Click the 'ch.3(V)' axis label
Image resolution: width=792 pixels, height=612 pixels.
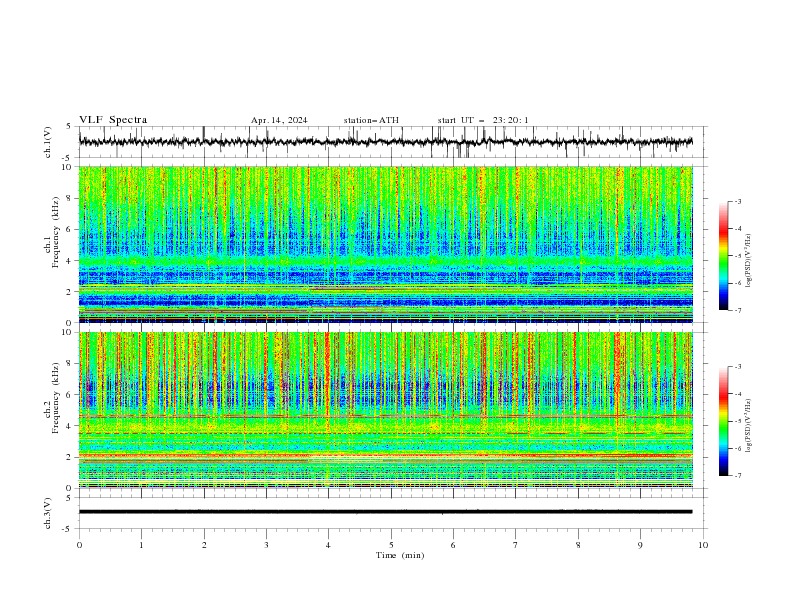(48, 513)
